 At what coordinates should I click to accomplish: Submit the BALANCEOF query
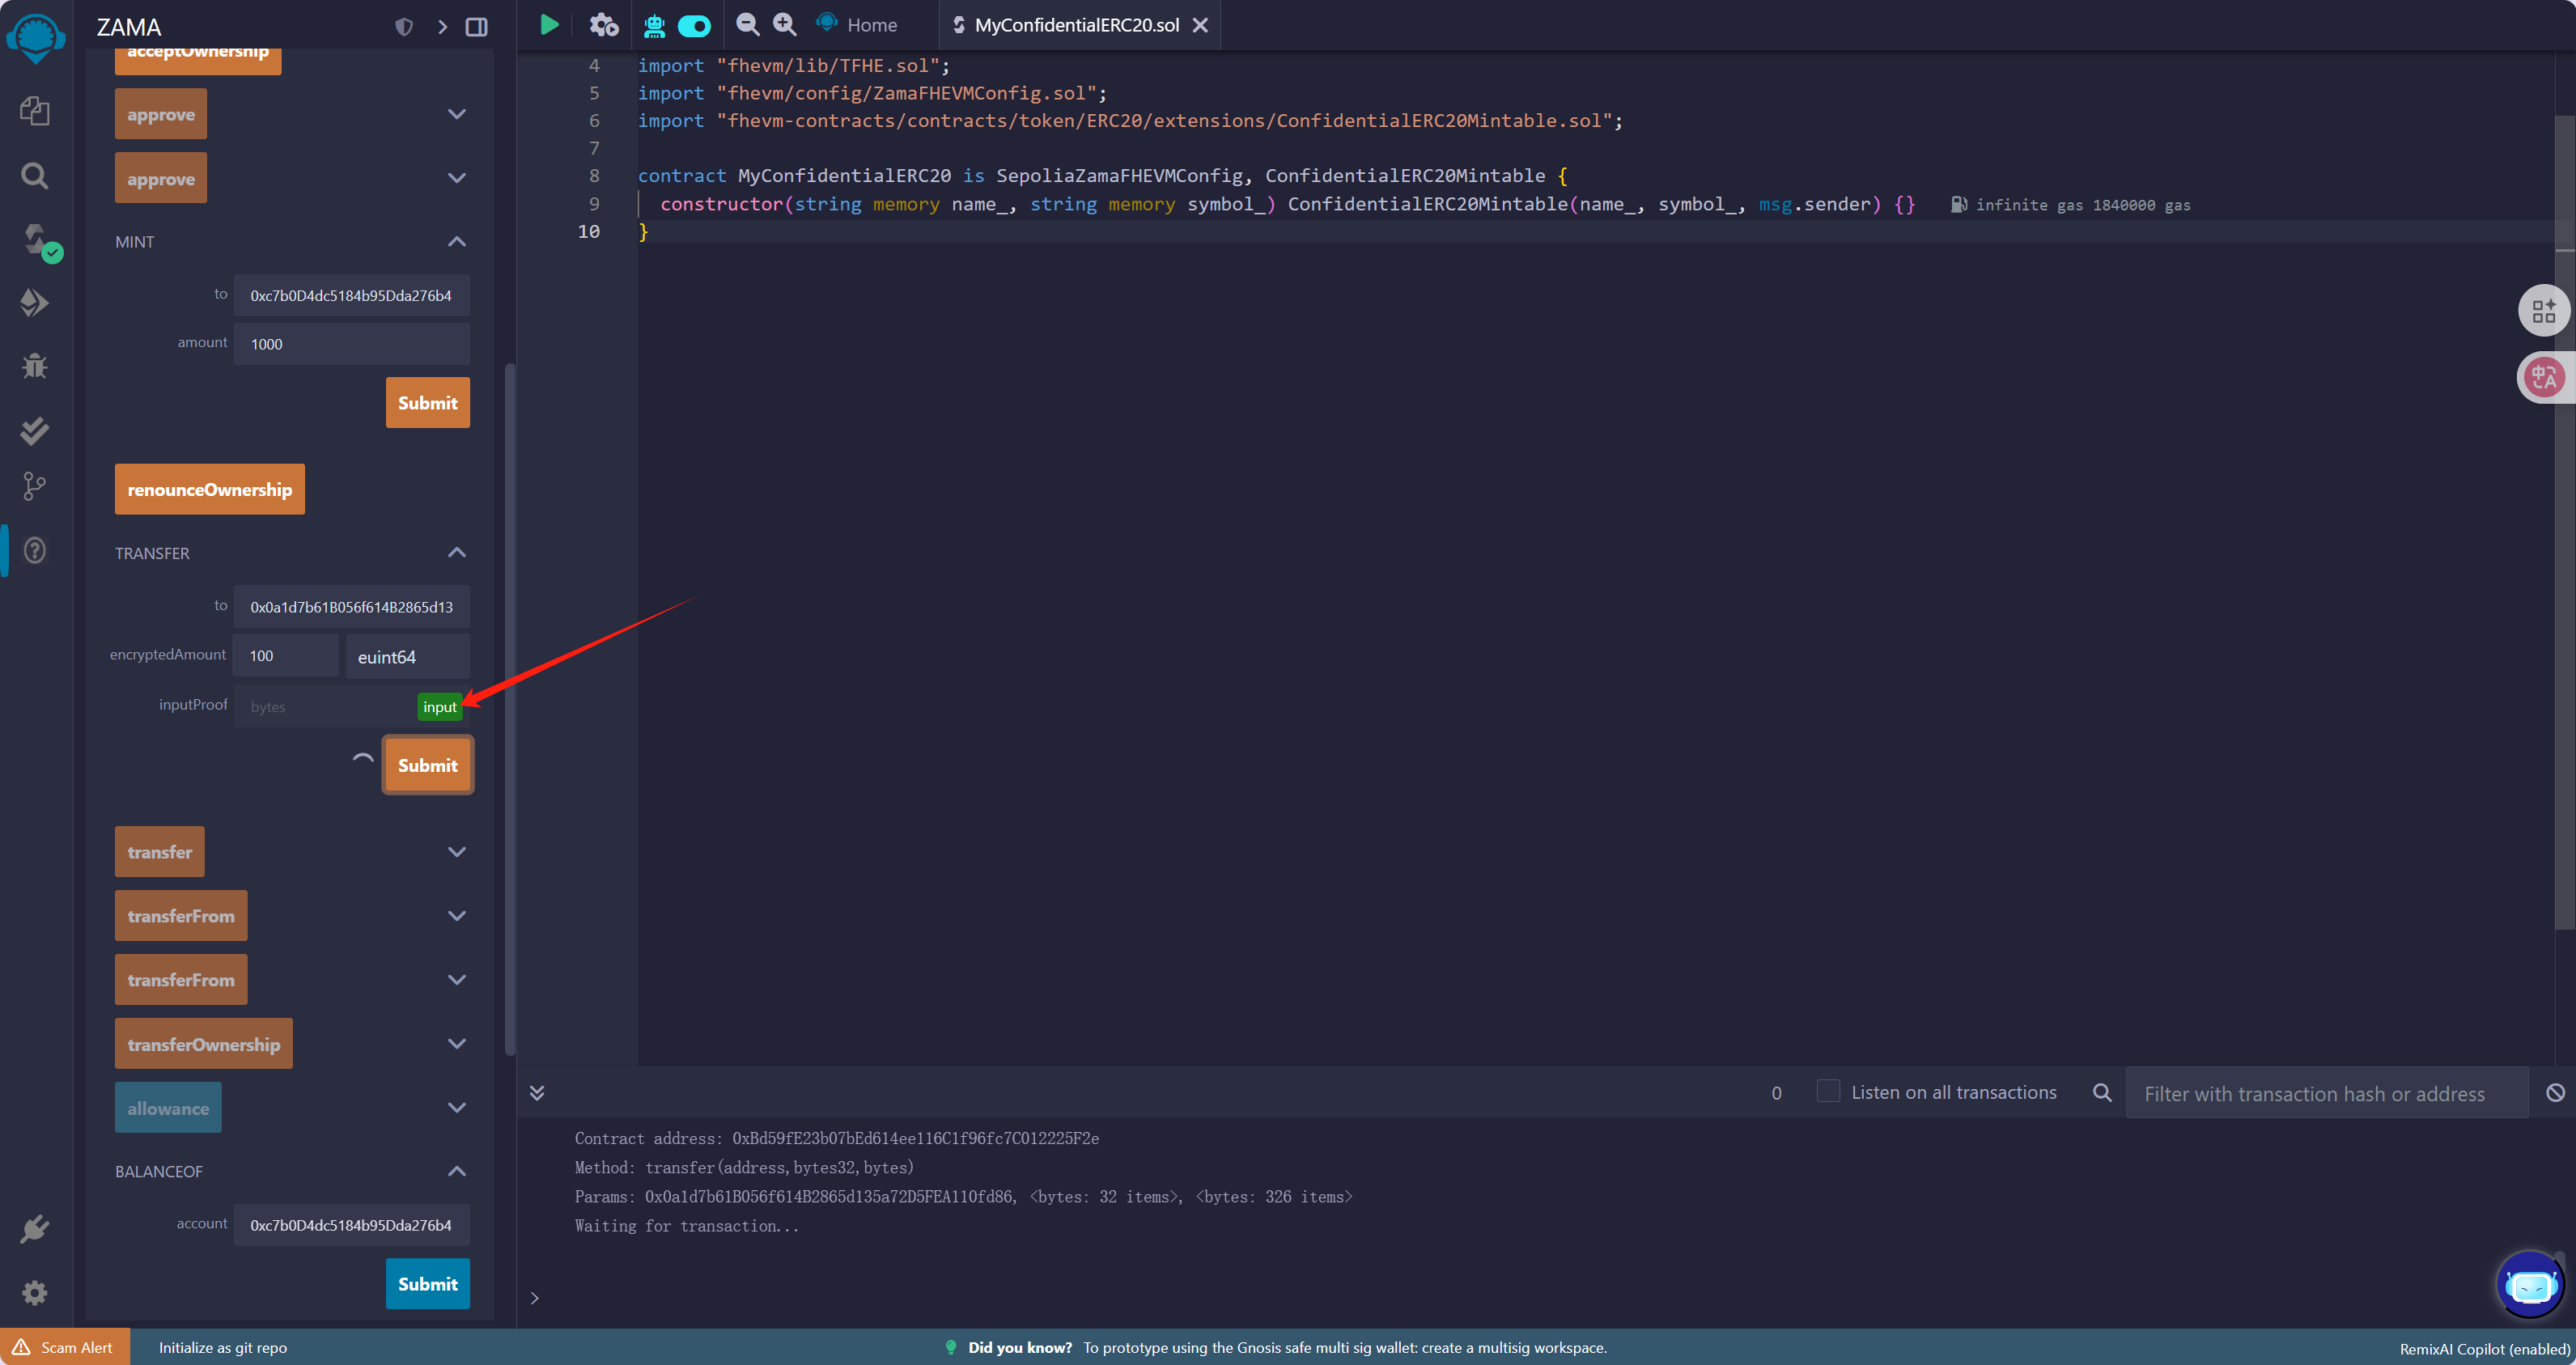428,1284
